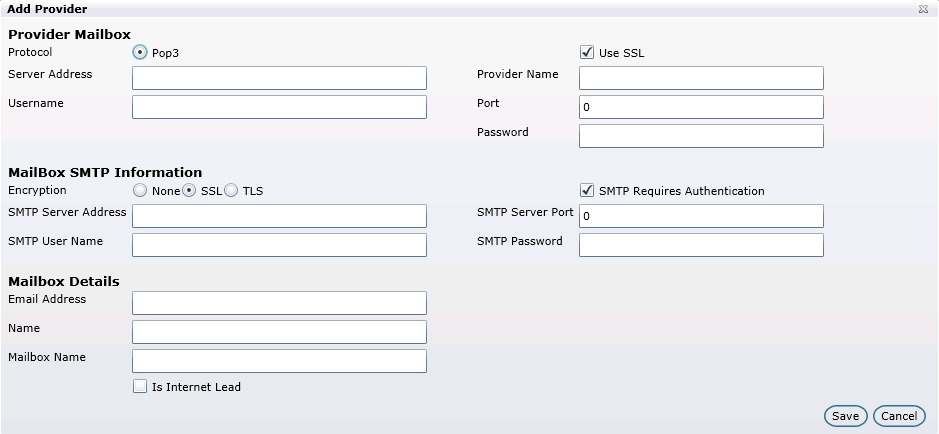The image size is (939, 434).
Task: Click the Cancel button
Action: pos(898,416)
